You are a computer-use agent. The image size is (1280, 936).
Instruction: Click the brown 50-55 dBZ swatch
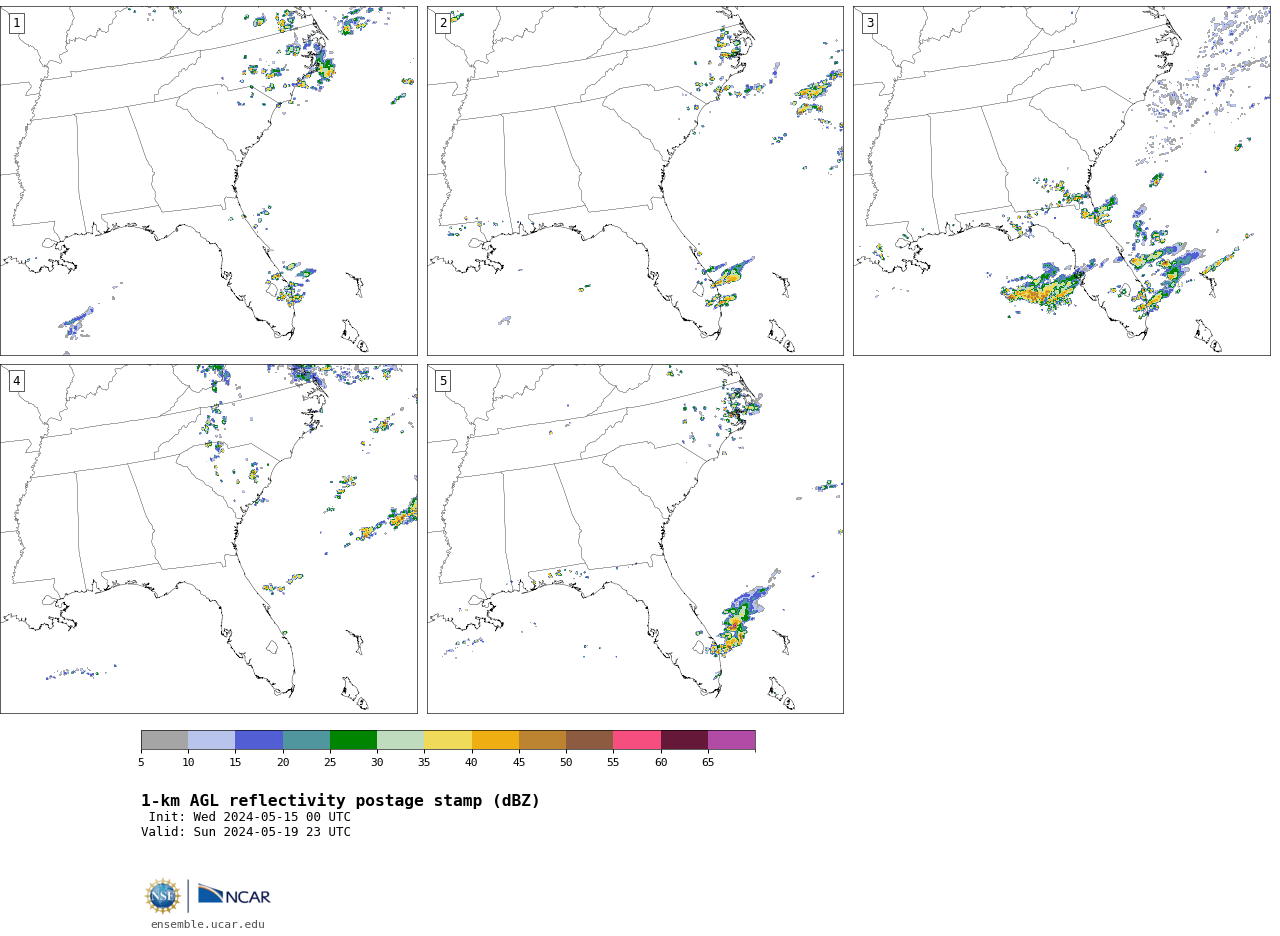tap(589, 740)
